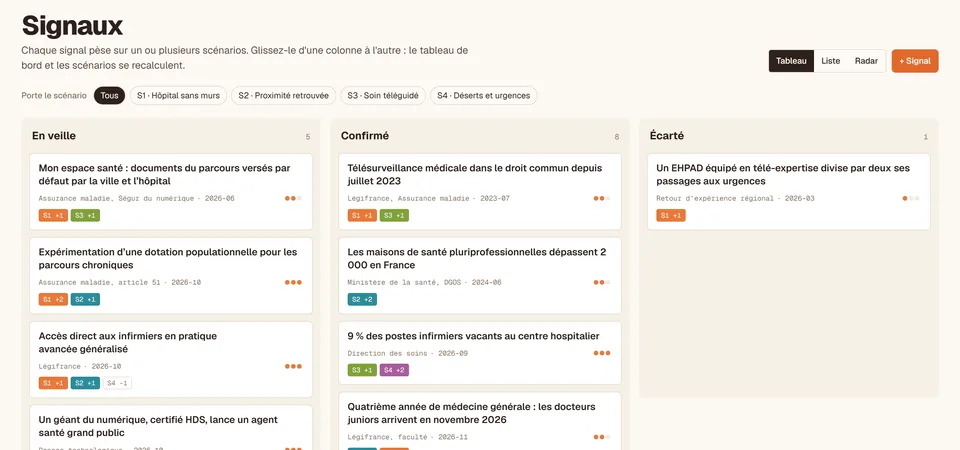Click the Signaux page title
Screen dimensions: 960x450
click(x=72, y=26)
